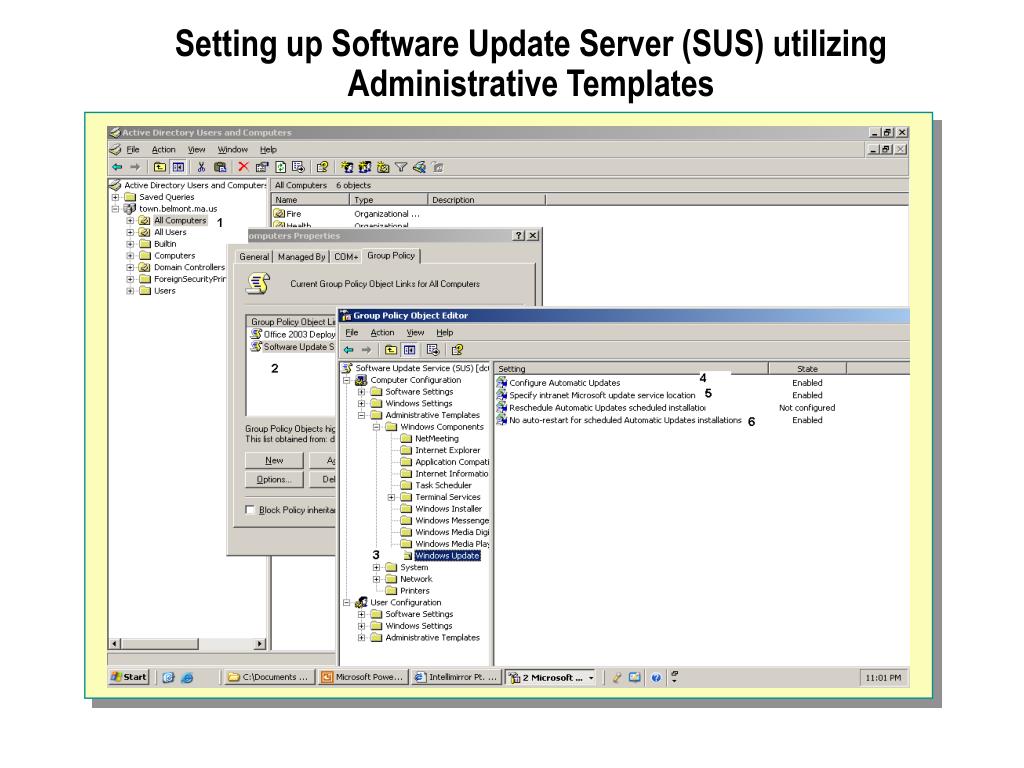Screen dimensions: 1024x768
Task: Click the Configure Automatic Updates policy icon
Action: click(502, 383)
